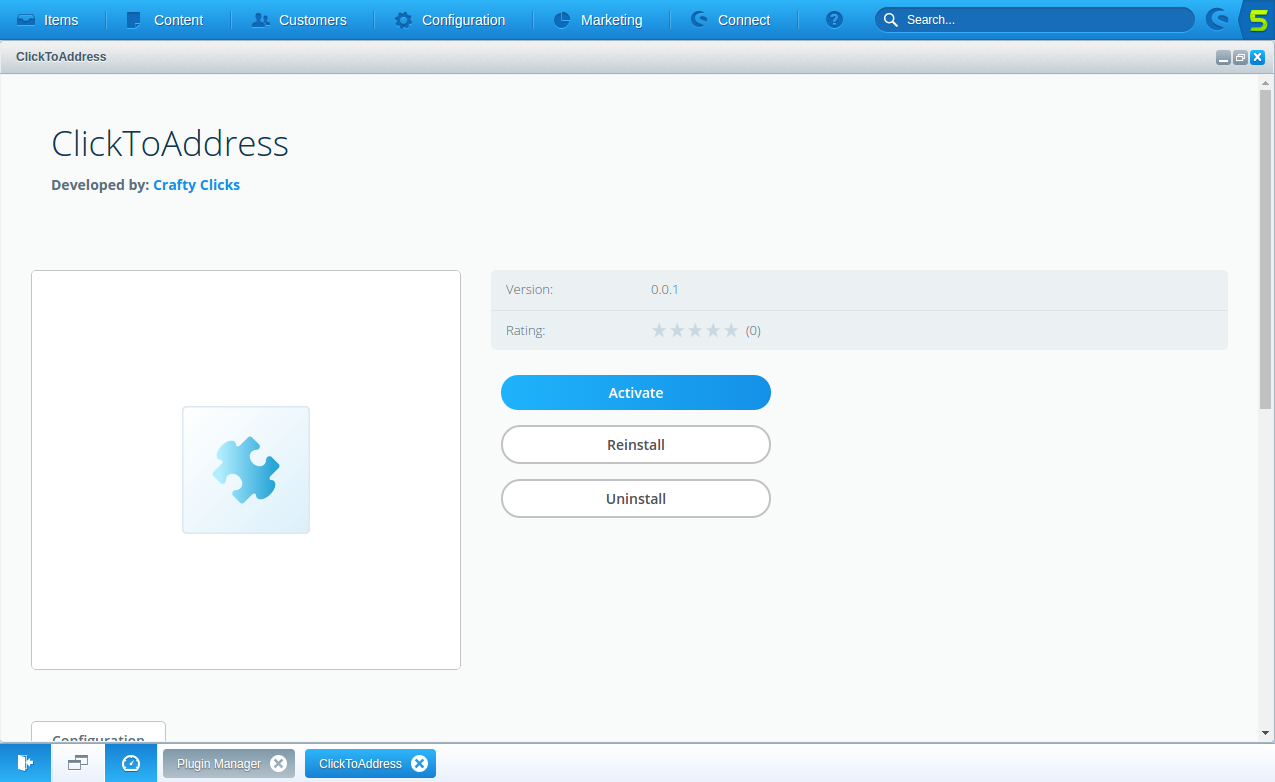Click the logout icon in taskbar

[25, 763]
